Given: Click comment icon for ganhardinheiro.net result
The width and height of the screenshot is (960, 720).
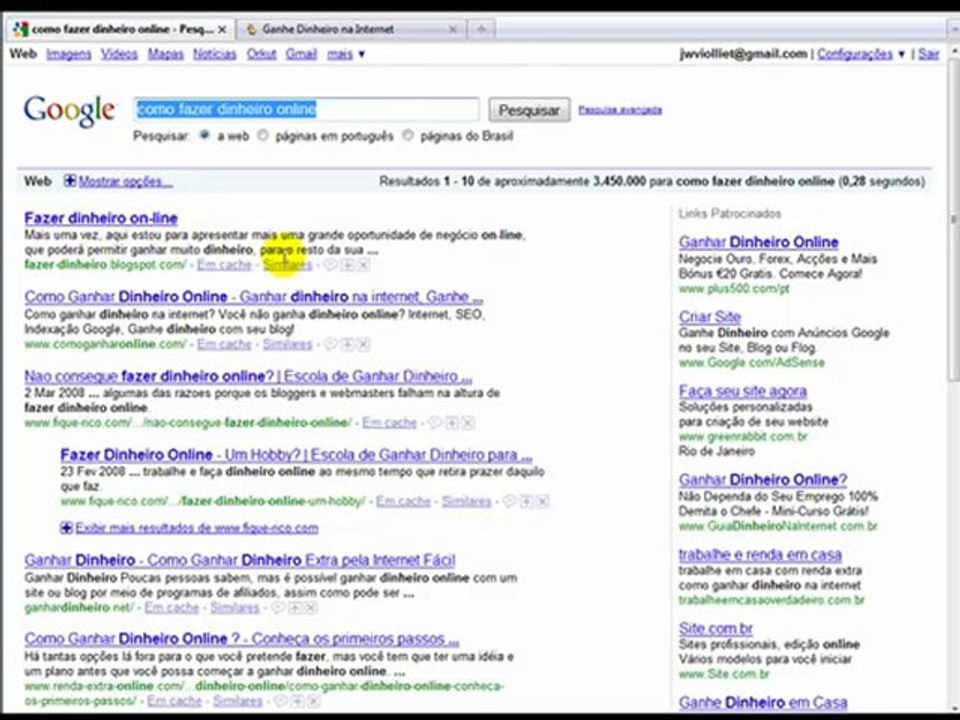Looking at the screenshot, I should 278,607.
